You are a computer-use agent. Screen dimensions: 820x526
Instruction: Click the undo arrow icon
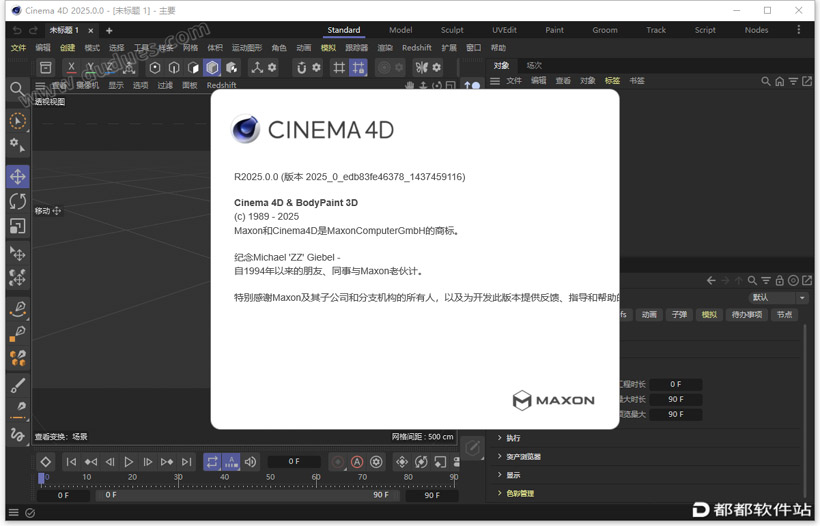17,30
